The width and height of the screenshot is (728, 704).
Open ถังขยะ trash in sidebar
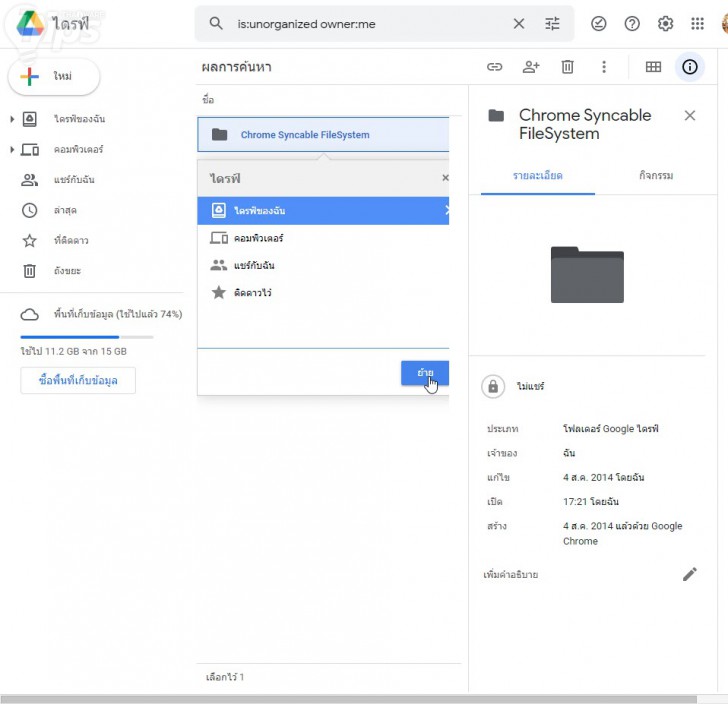[x=67, y=271]
